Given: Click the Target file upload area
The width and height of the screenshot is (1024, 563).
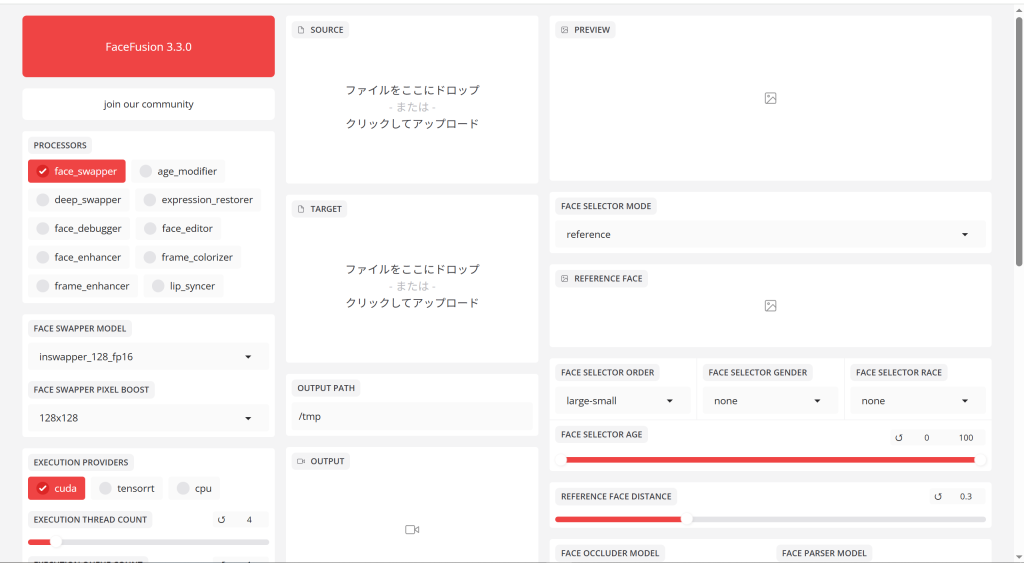Looking at the screenshot, I should pyautogui.click(x=412, y=286).
